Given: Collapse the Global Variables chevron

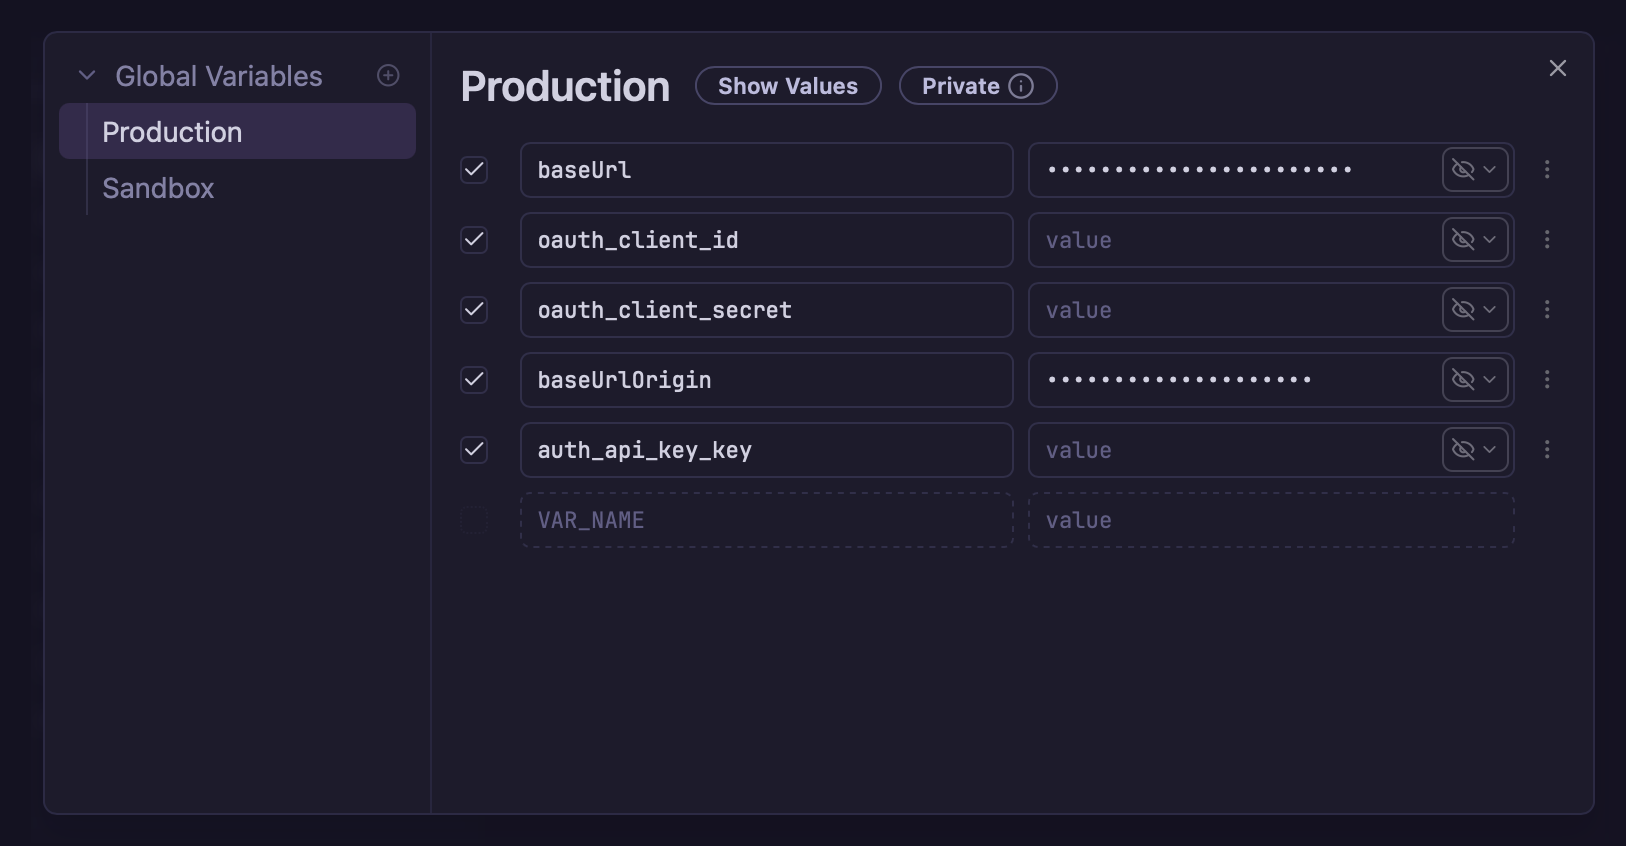Looking at the screenshot, I should (87, 76).
